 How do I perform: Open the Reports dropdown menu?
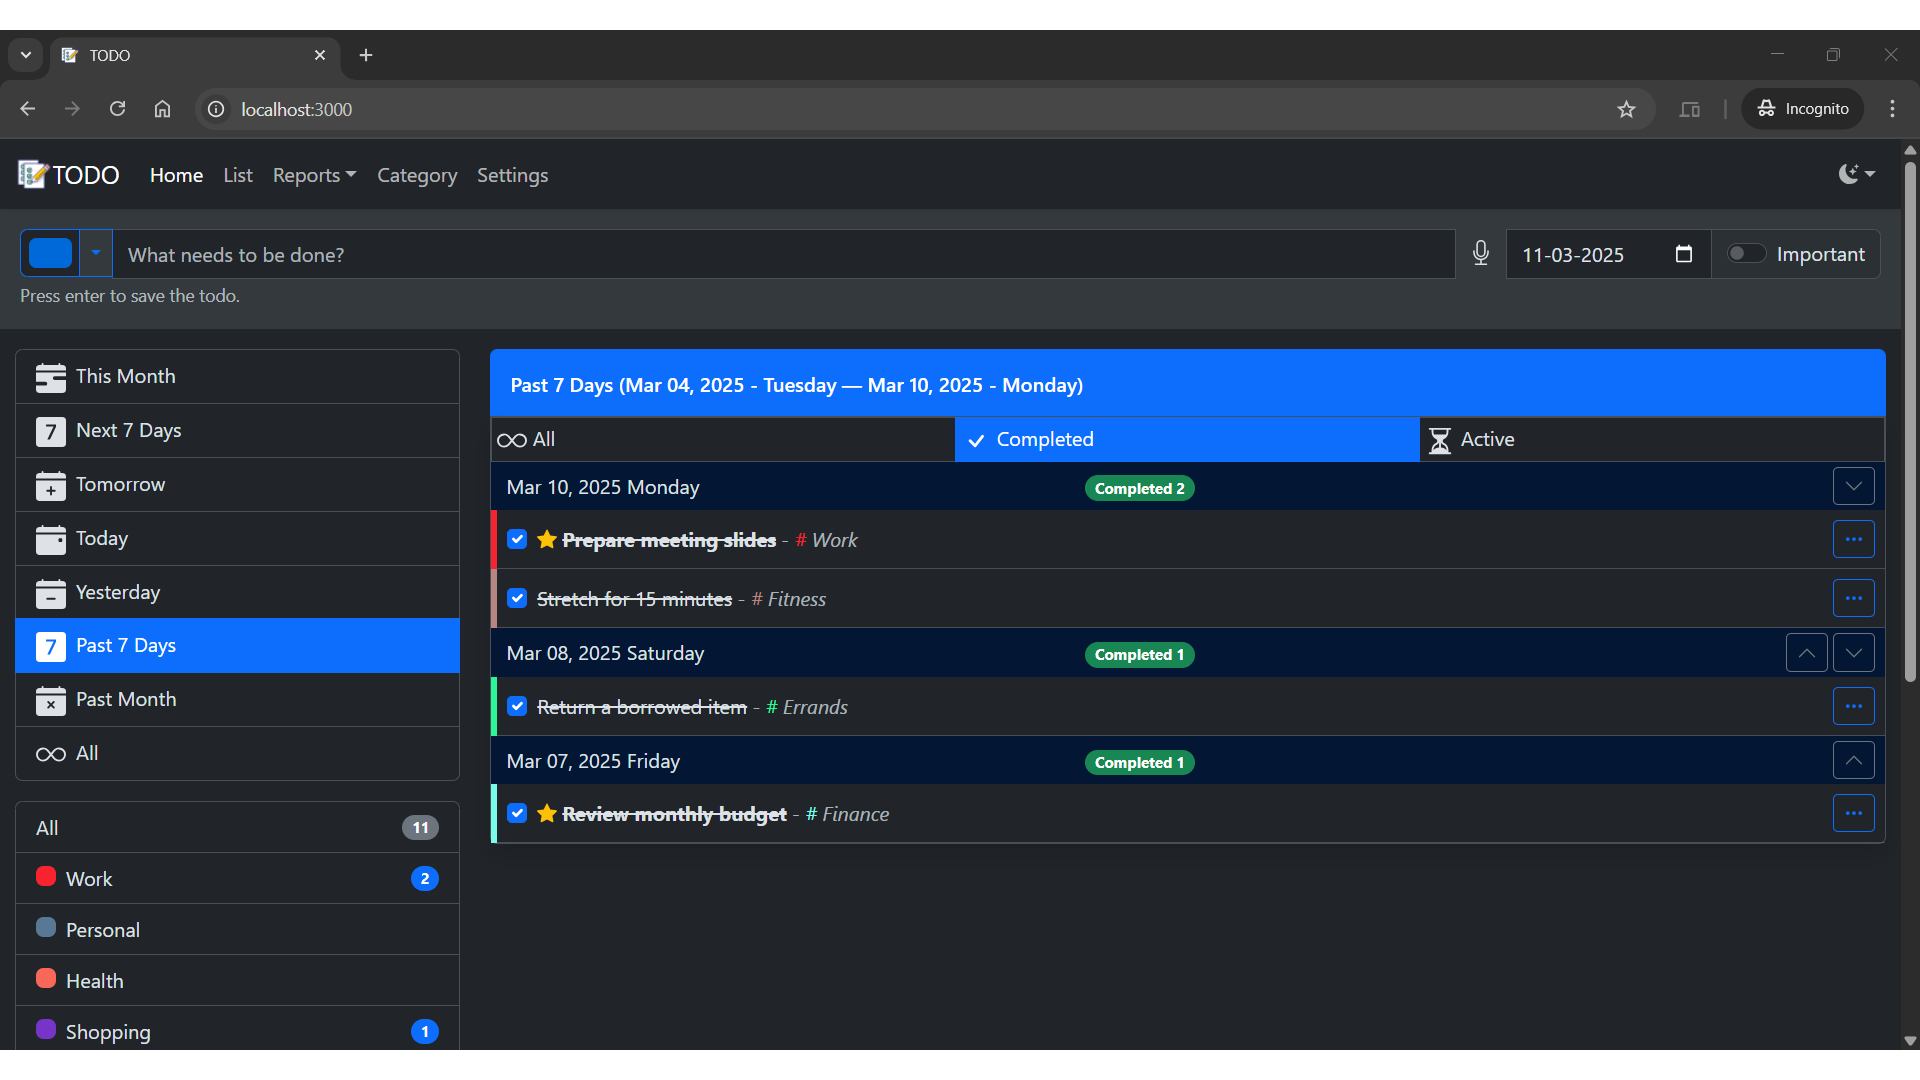pos(314,175)
